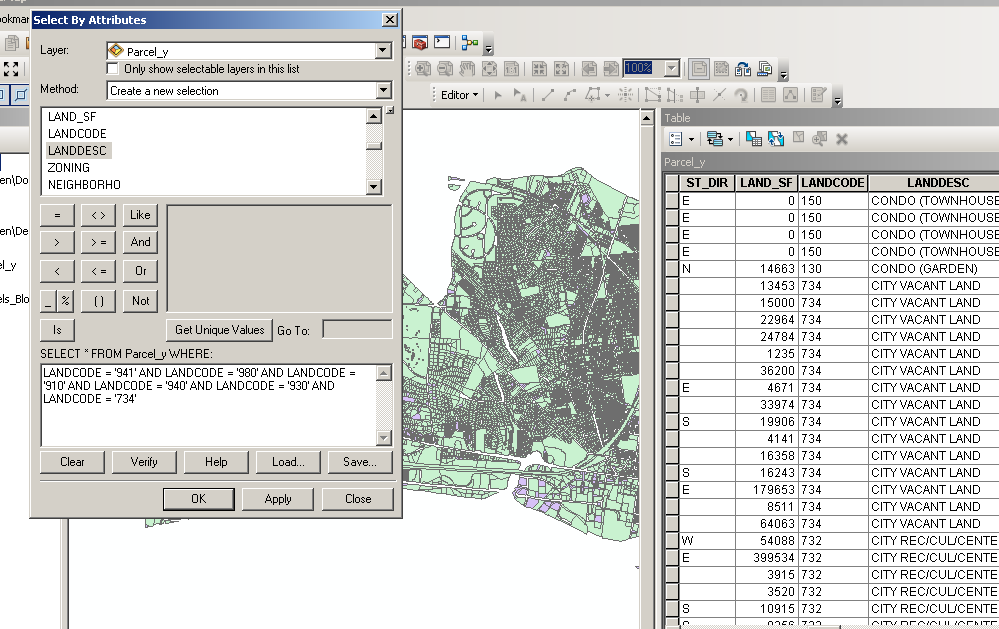The image size is (999, 629).
Task: Click the field list scrollbar down arrow
Action: pyautogui.click(x=374, y=186)
